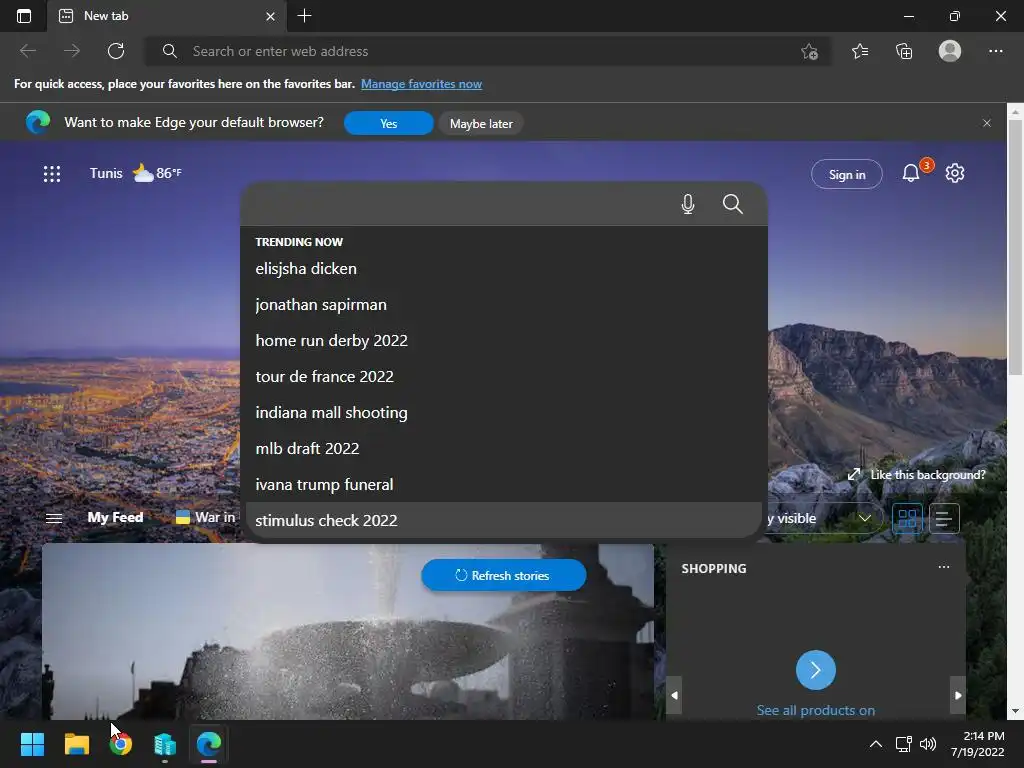Show hidden system tray icons chevron
Image resolution: width=1024 pixels, height=768 pixels.
coord(876,744)
